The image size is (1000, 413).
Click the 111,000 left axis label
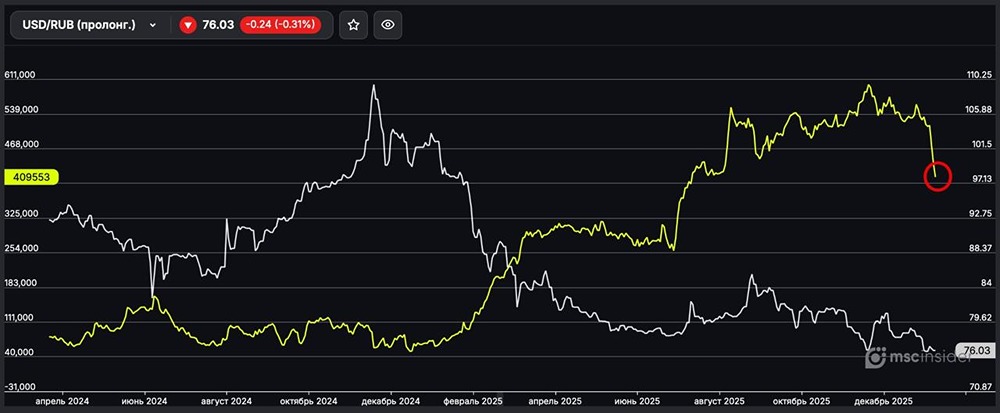(x=20, y=317)
